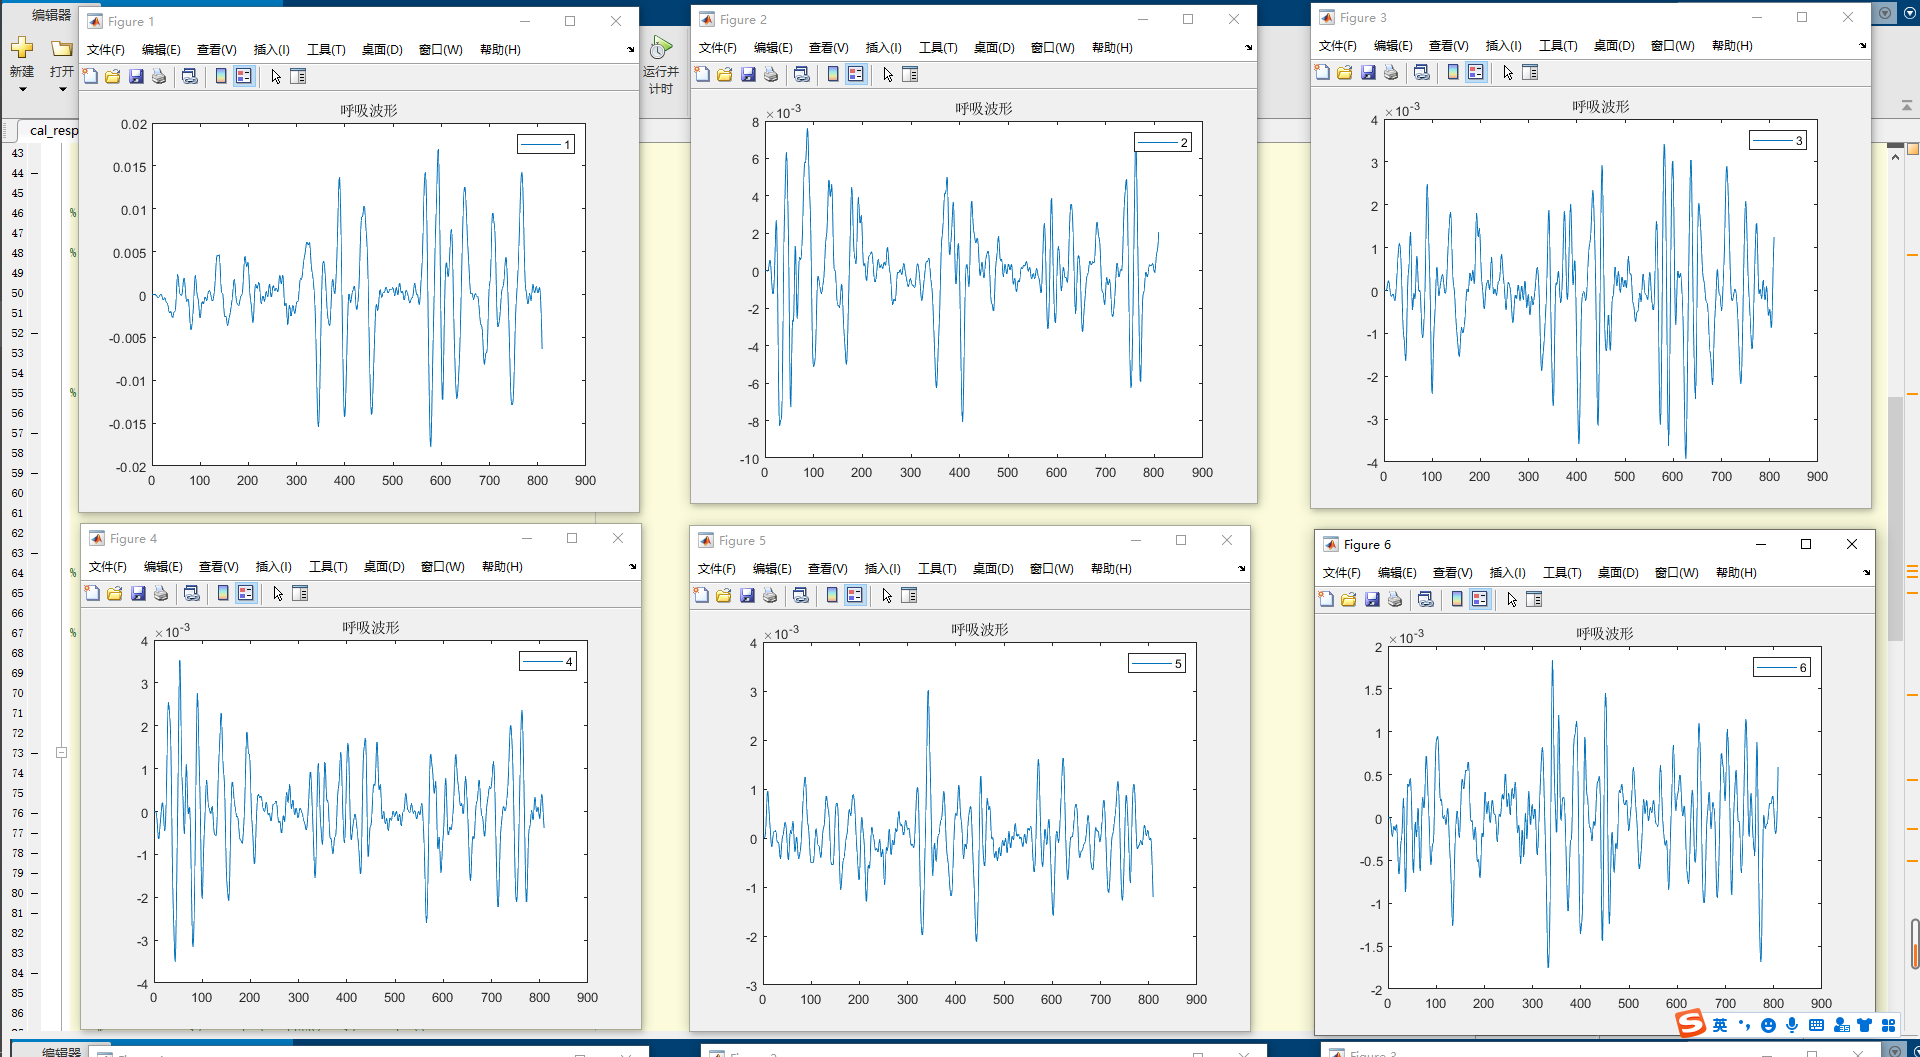Open Property Inspector icon in Figure 3
Screen dimensions: 1920x1057
(x=1530, y=72)
